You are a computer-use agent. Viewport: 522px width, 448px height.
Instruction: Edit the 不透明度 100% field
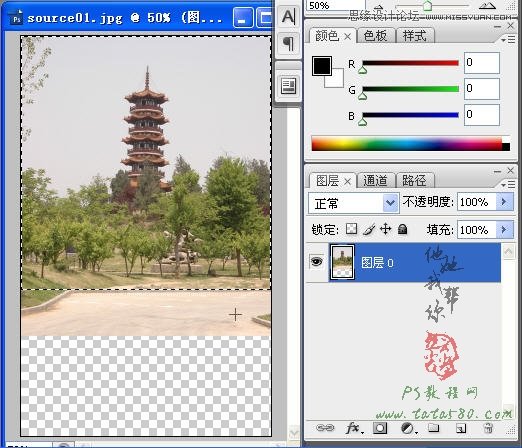pyautogui.click(x=477, y=202)
